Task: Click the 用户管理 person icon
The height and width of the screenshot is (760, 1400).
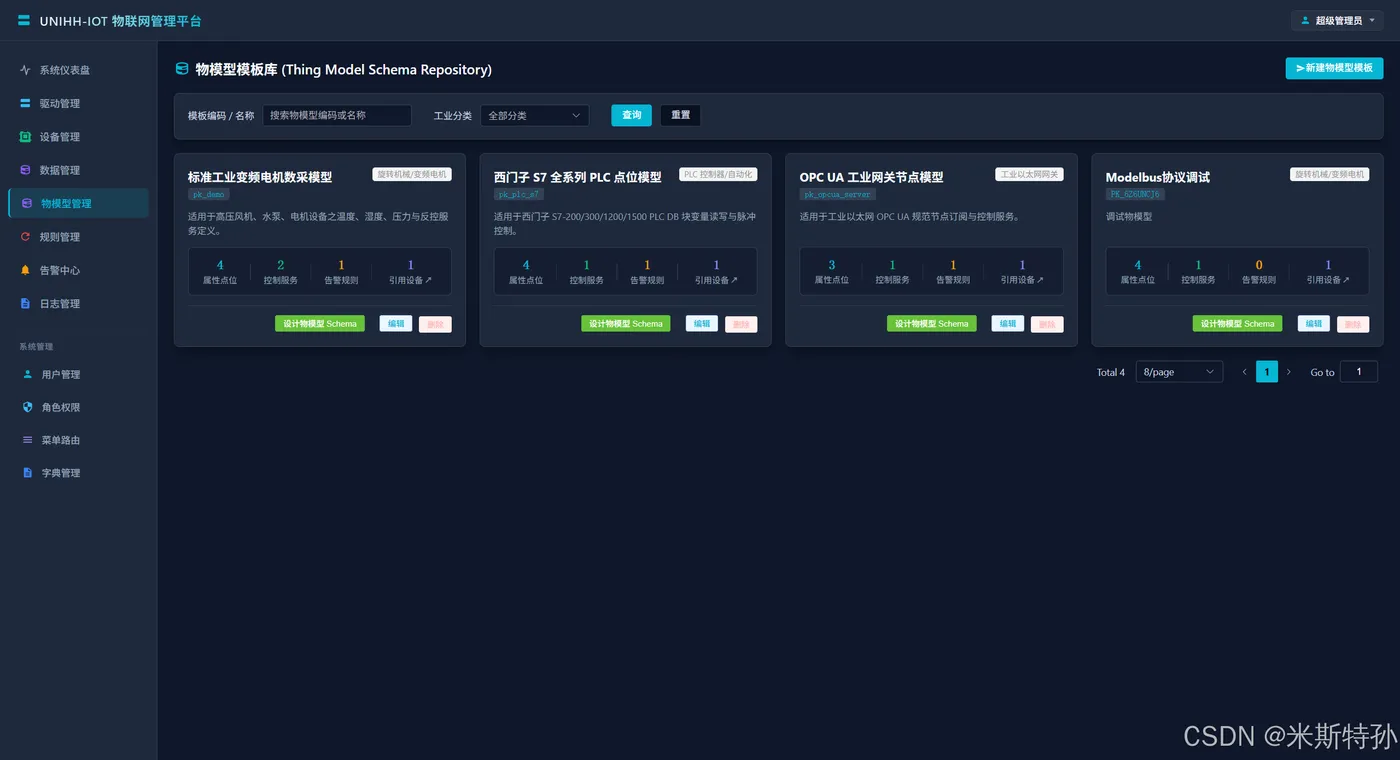Action: point(27,374)
